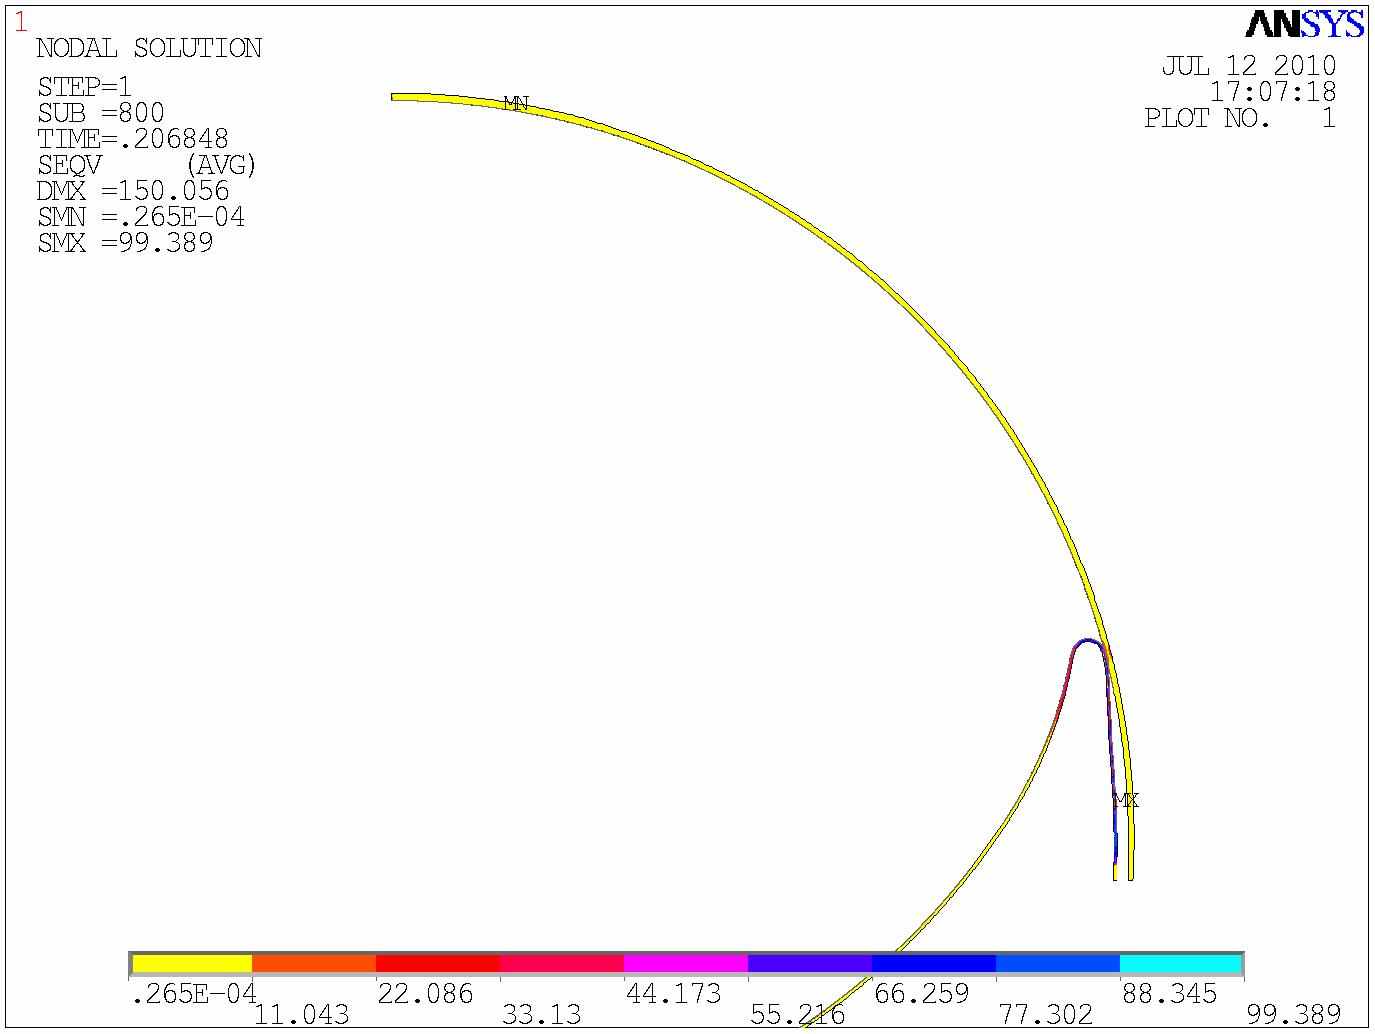The image size is (1375, 1034).
Task: Click the violet legend color swatch
Action: [810, 963]
